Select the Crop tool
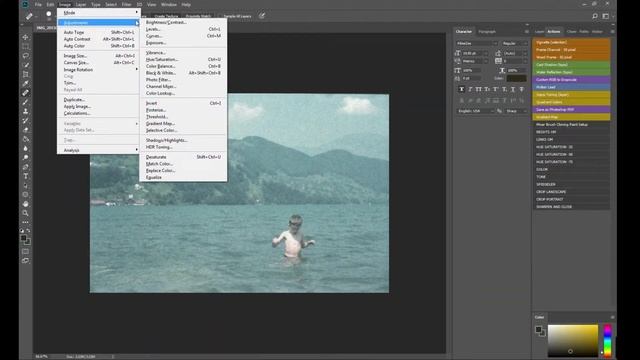640x360 pixels. click(x=26, y=74)
